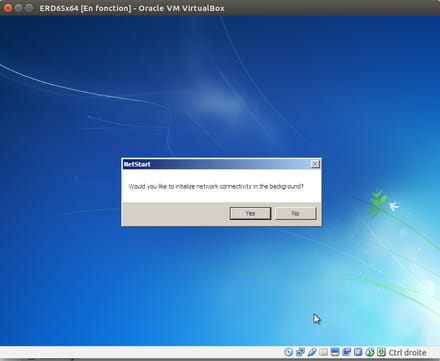Screen dimensions: 440x361
Task: Maximize the ERD65x64 VirtualBox window
Action: click(29, 8)
